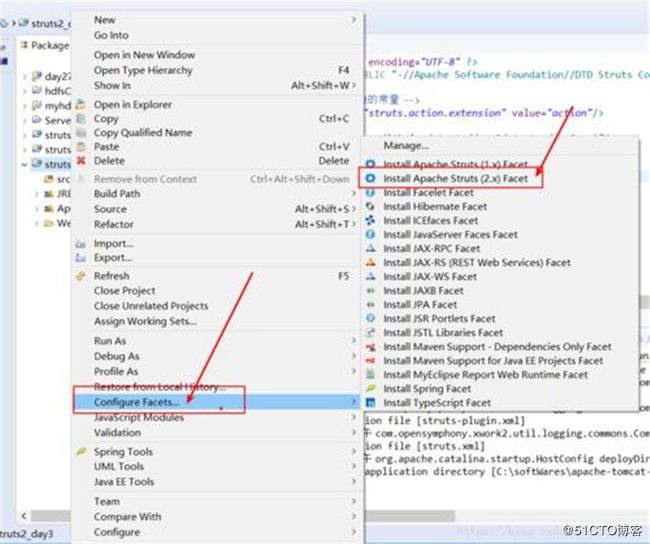Click the Install Facelet Facet icon

(370, 192)
